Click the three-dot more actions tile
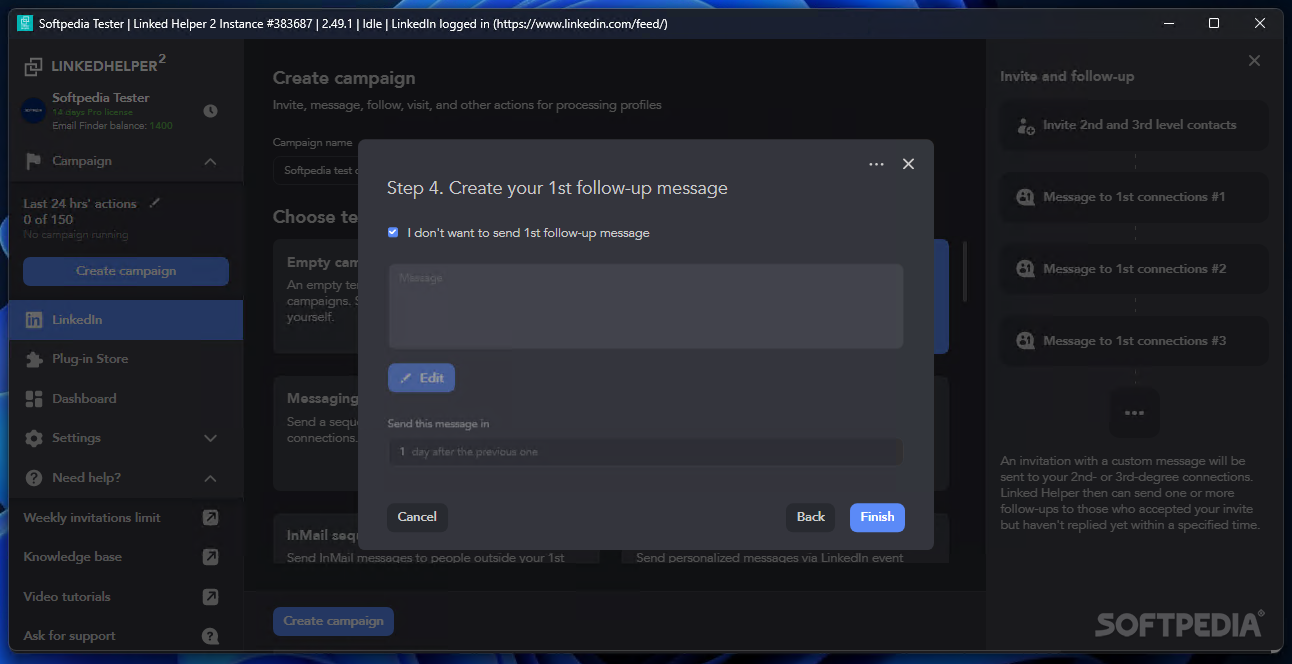1292x664 pixels. tap(1134, 413)
